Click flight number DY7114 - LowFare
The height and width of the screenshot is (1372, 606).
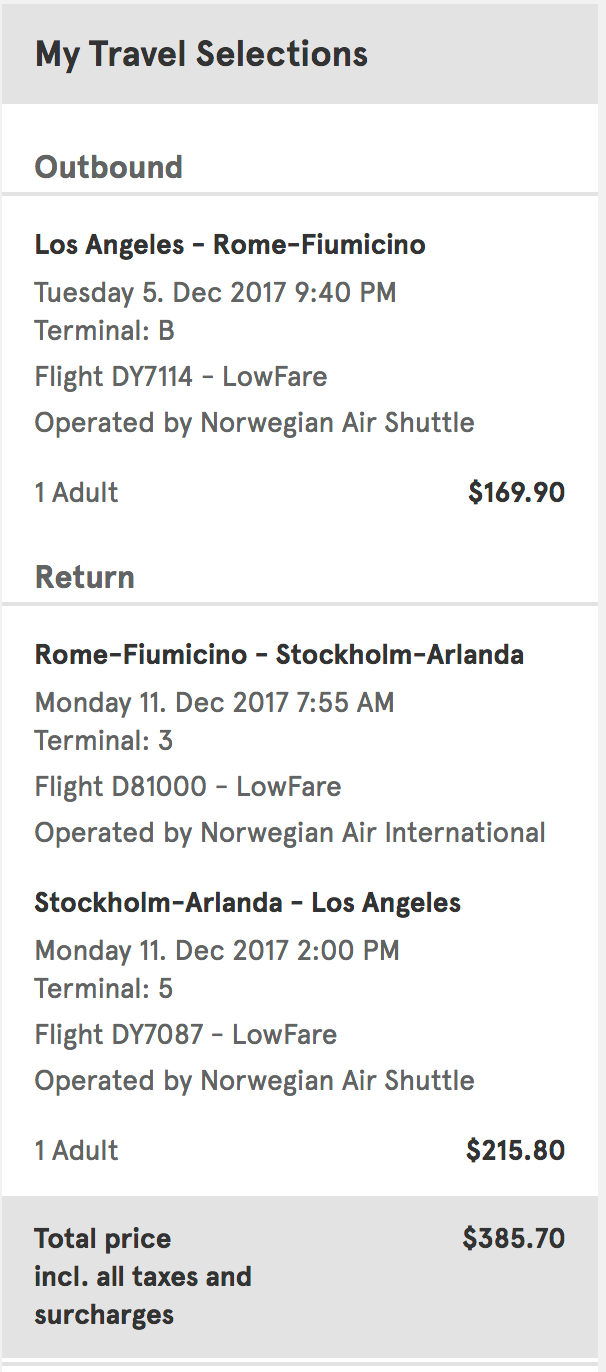click(181, 377)
